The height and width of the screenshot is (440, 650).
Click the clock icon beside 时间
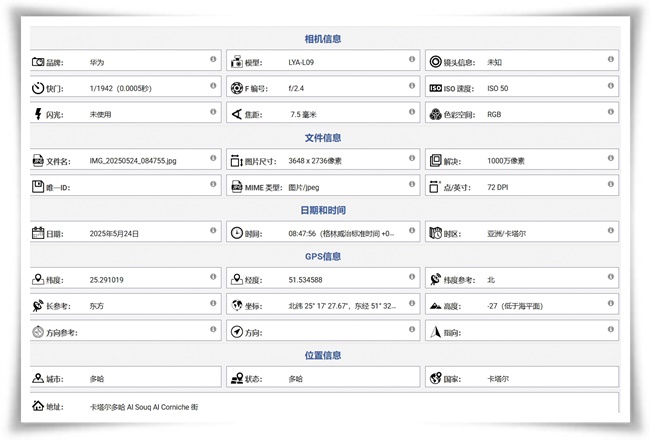237,233
